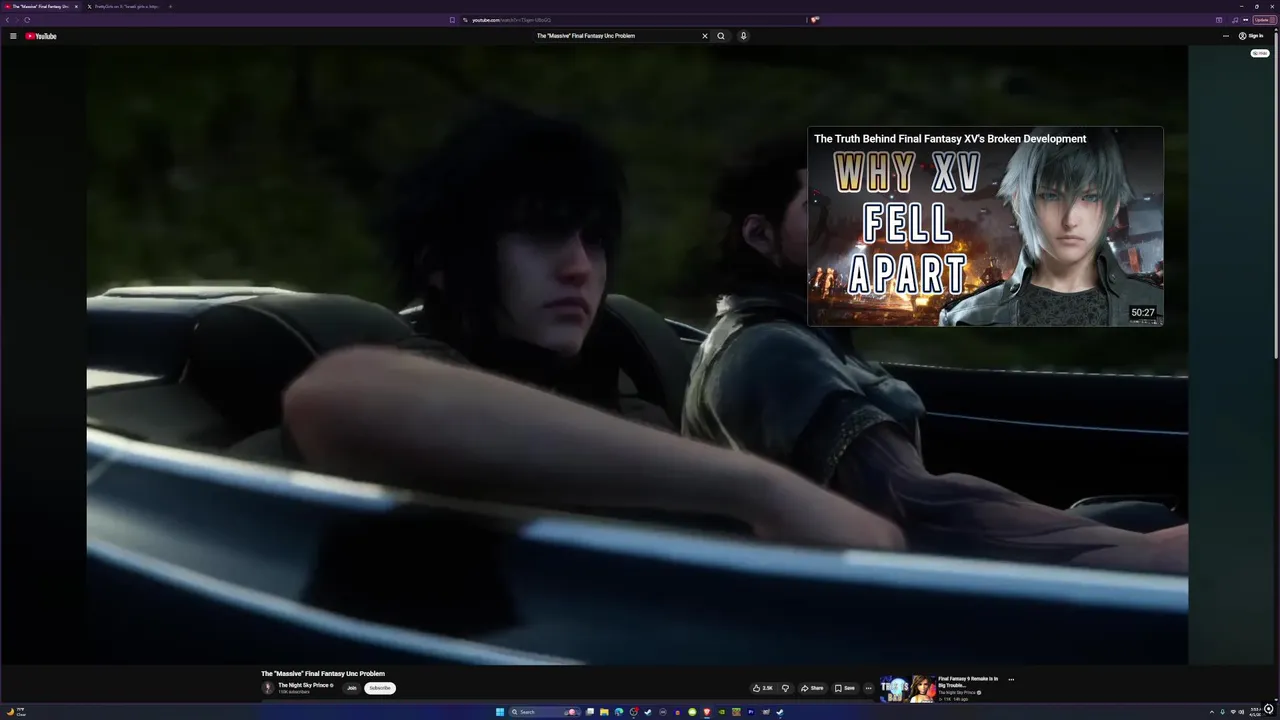Open YouTube settings three-dot menu
The width and height of the screenshot is (1280, 720).
pyautogui.click(x=1226, y=36)
